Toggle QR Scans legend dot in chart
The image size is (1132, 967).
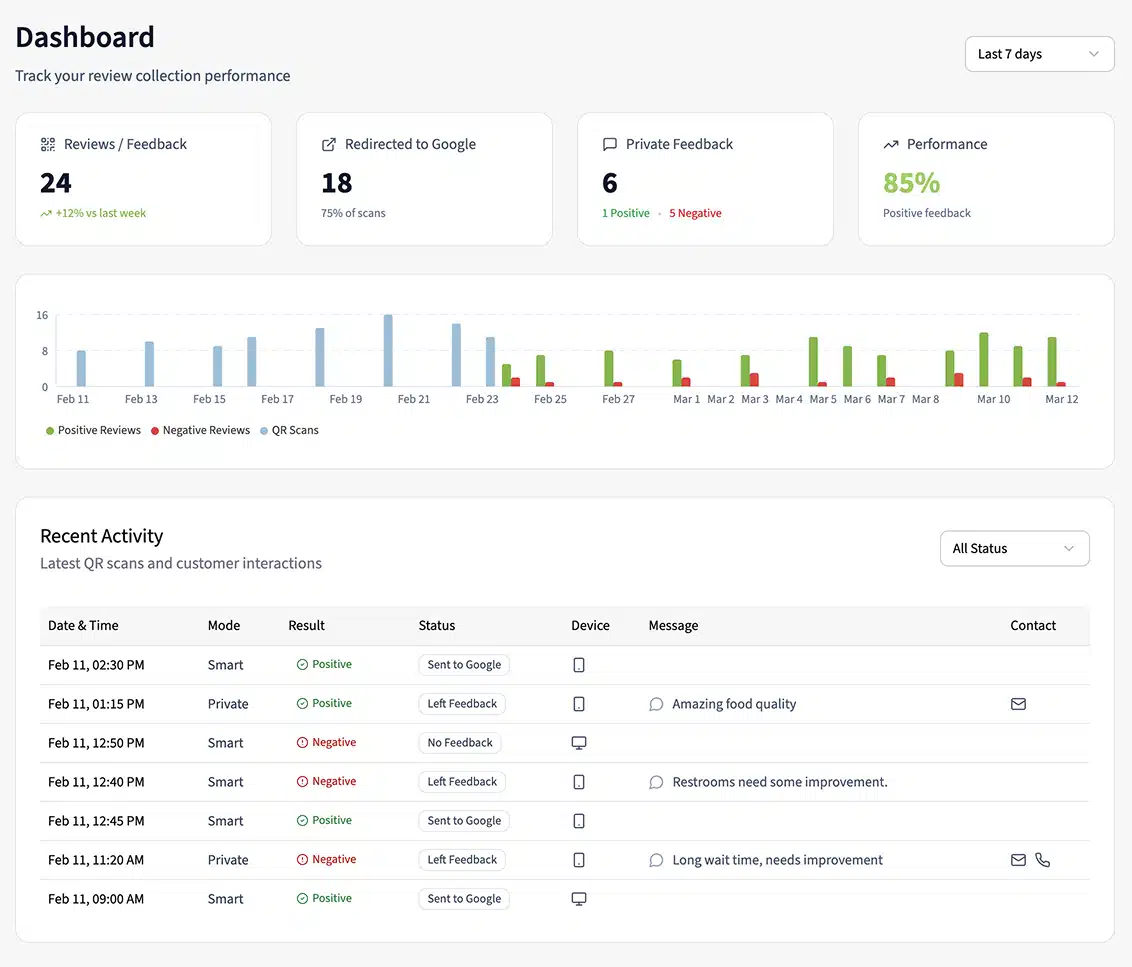(264, 431)
